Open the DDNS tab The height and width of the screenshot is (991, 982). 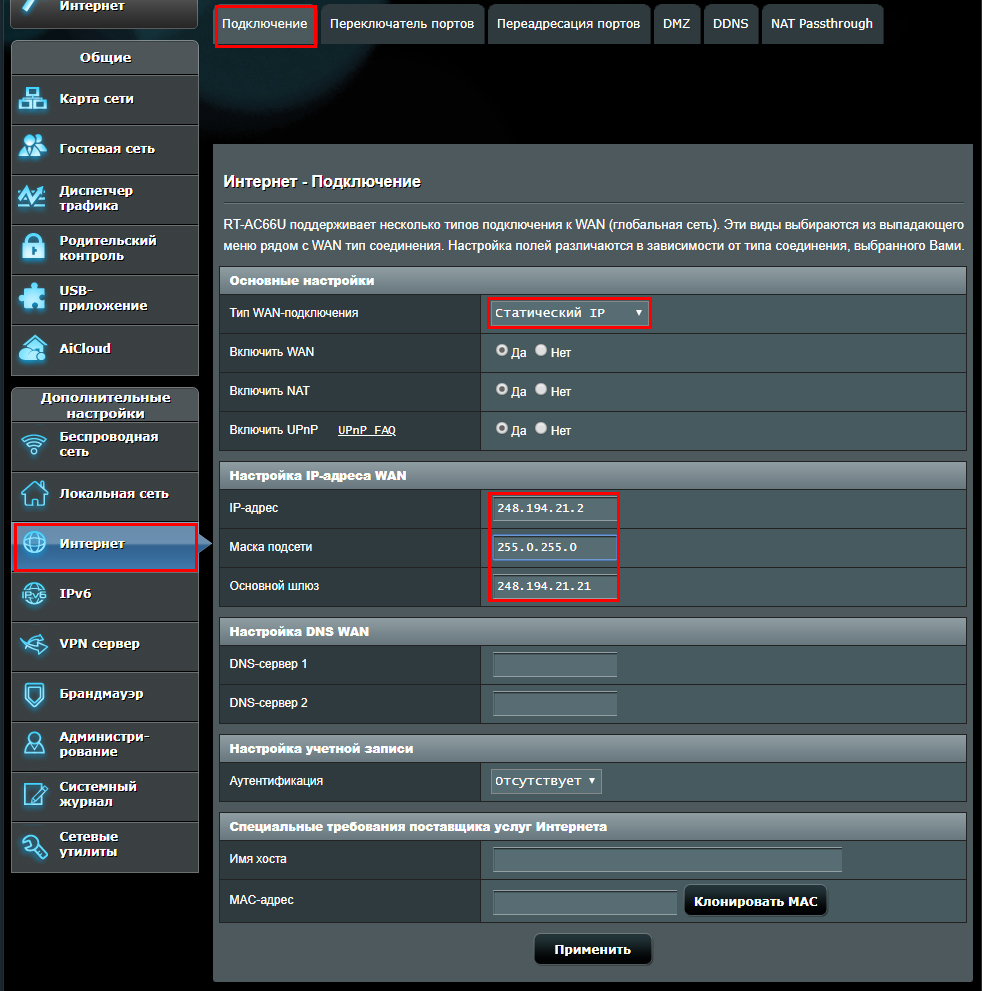[x=730, y=24]
